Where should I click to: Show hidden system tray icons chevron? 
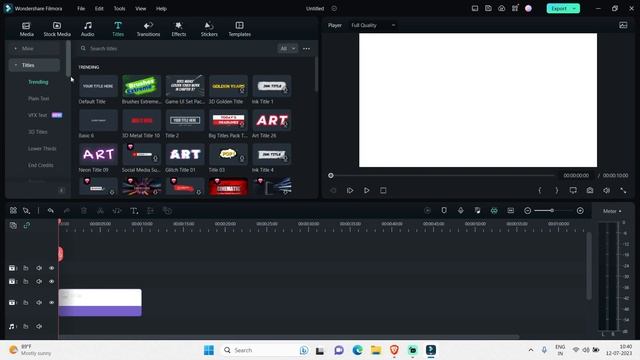(x=531, y=350)
